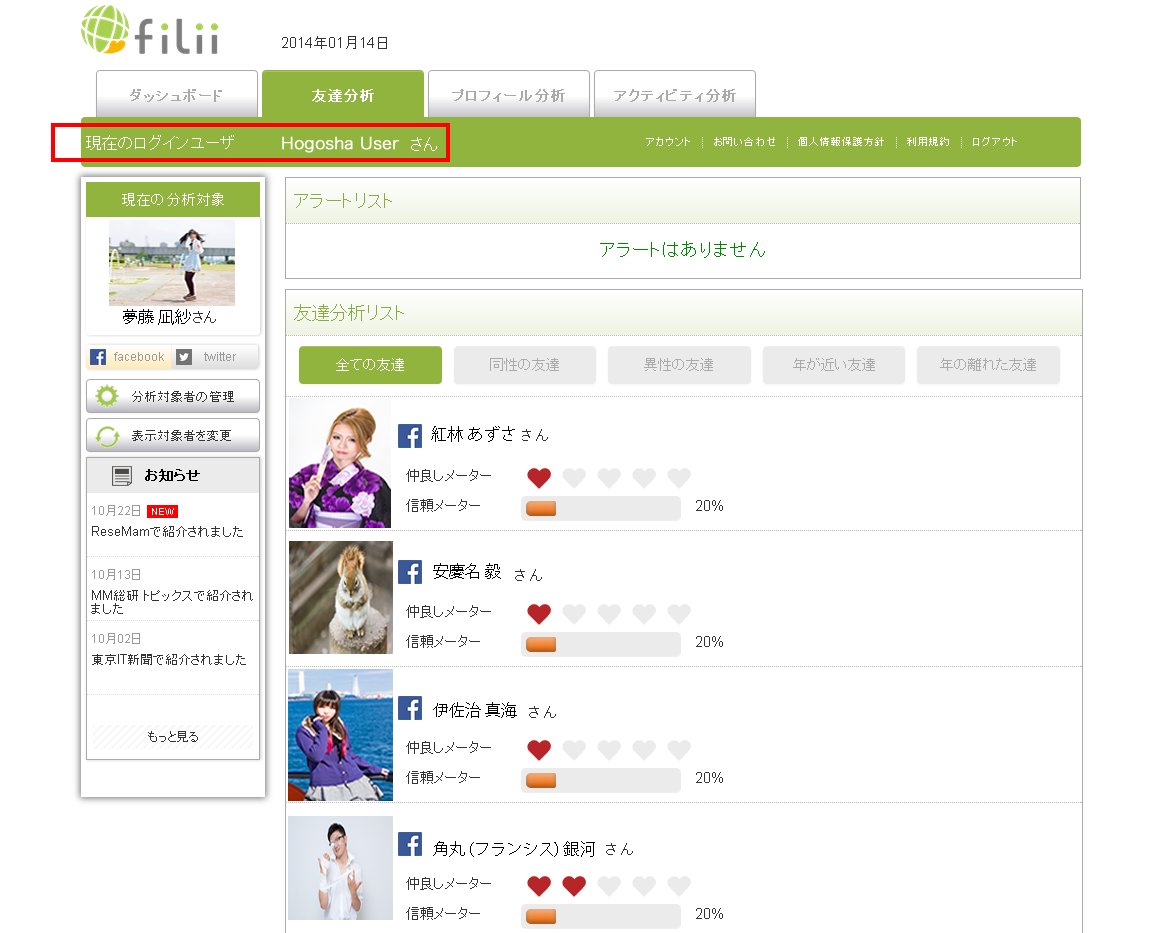
Task: Filter friends by 年の離れた友達
Action: [x=987, y=365]
